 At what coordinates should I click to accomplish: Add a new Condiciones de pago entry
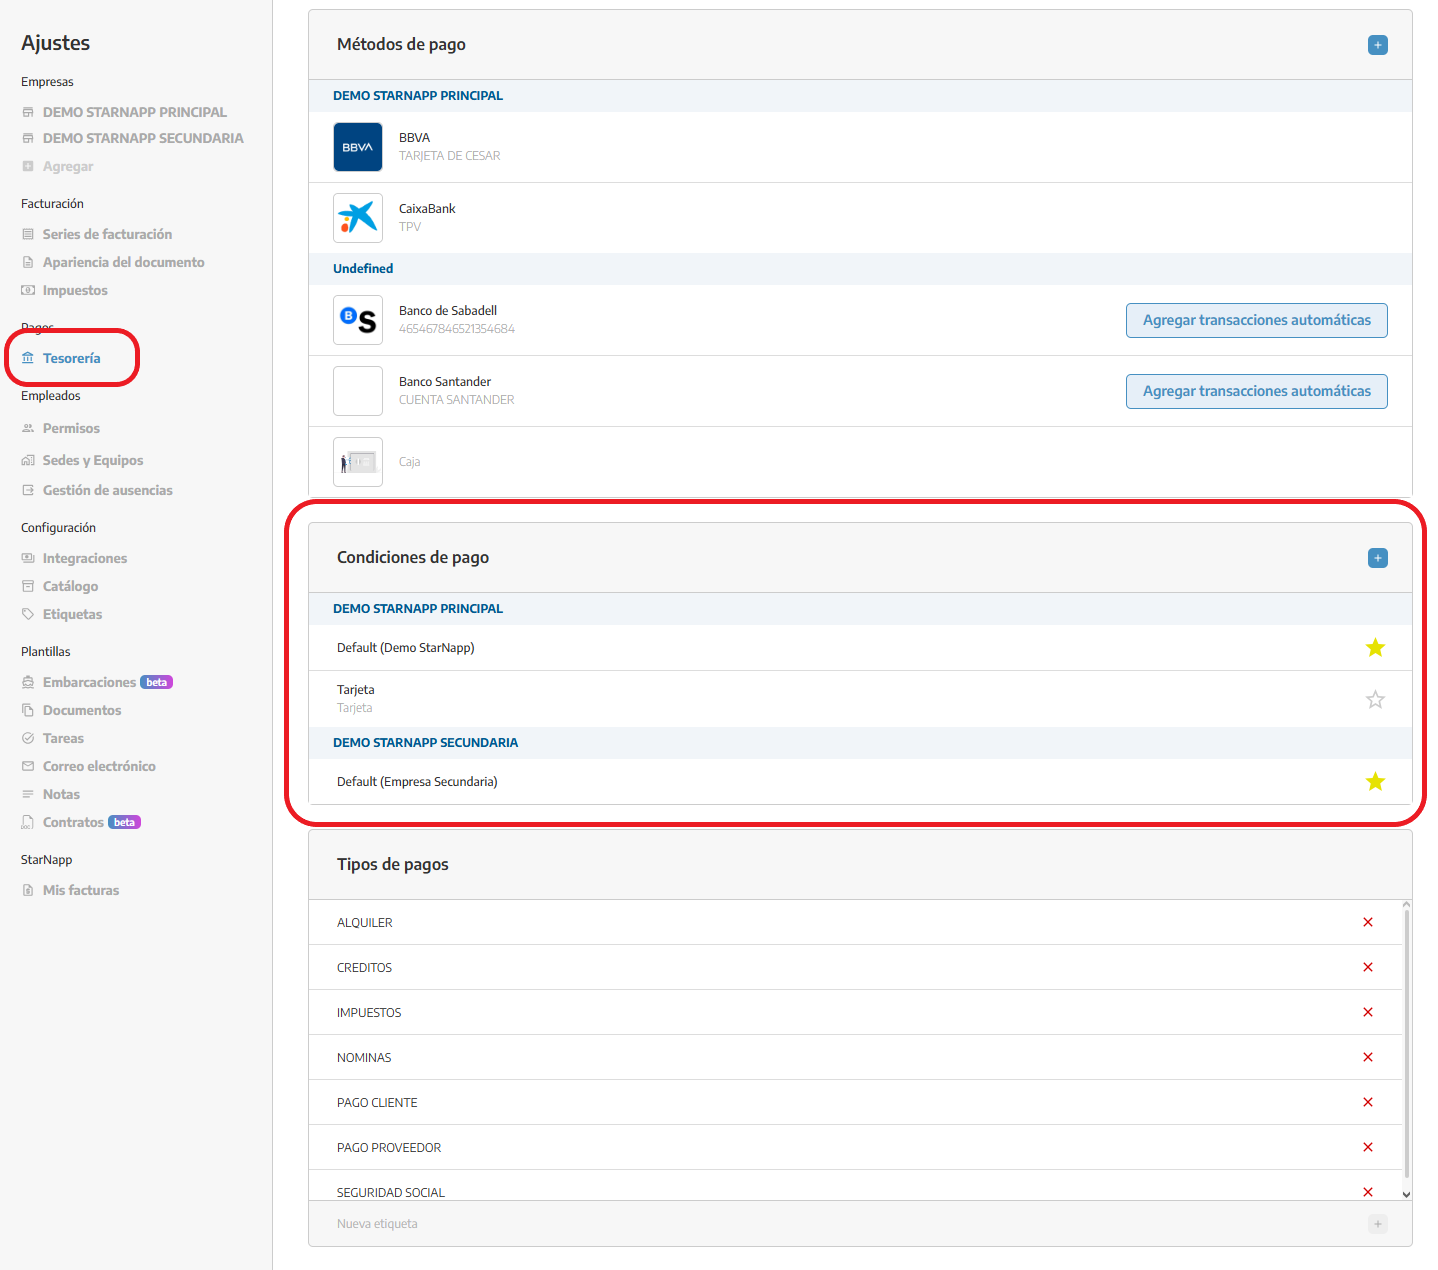[x=1377, y=558]
